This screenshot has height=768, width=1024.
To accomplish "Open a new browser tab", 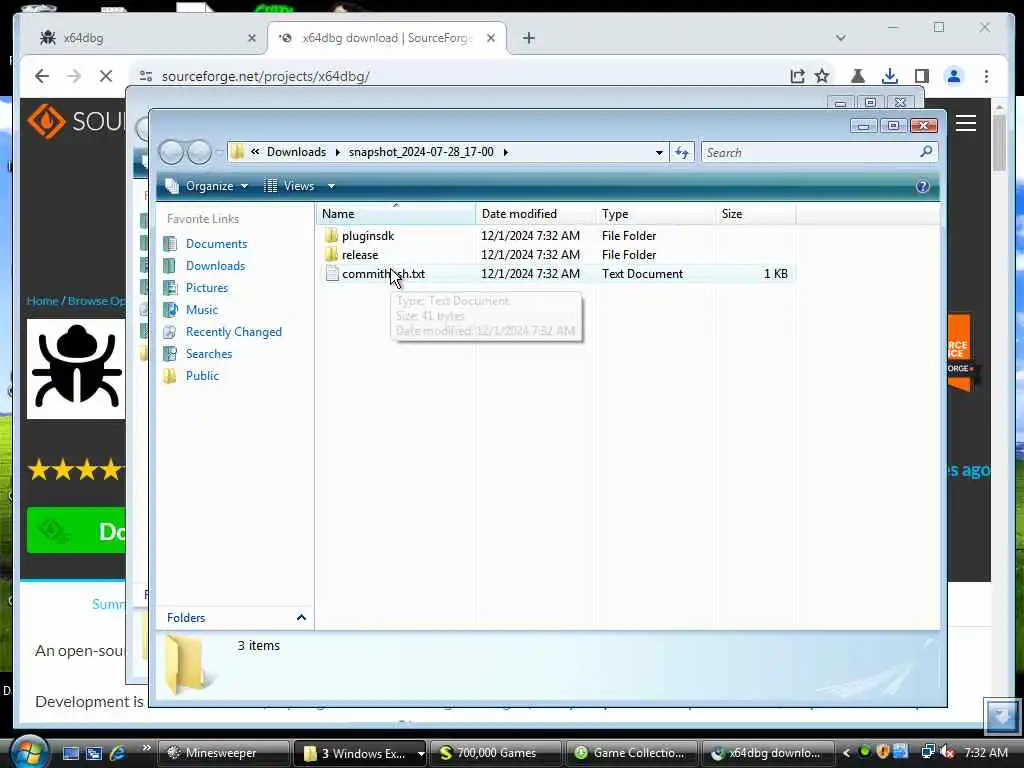I will 528,38.
